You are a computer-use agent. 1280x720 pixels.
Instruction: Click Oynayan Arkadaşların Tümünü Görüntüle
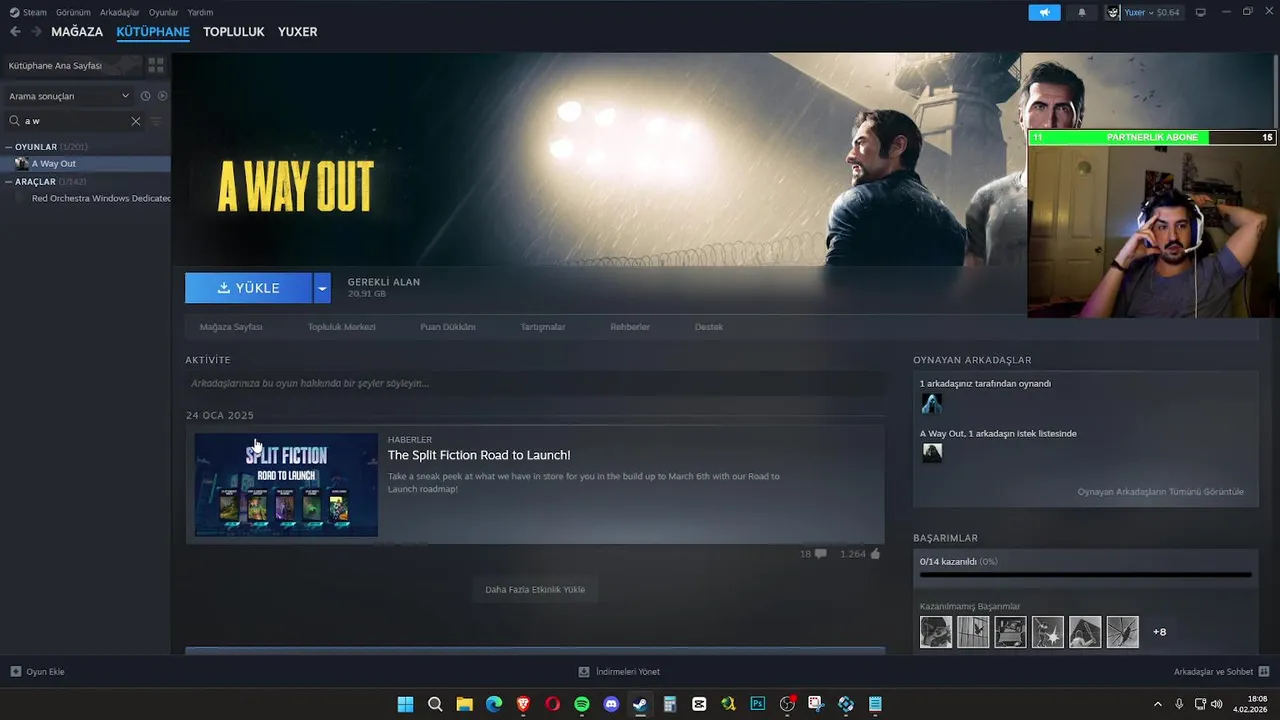click(x=1161, y=492)
